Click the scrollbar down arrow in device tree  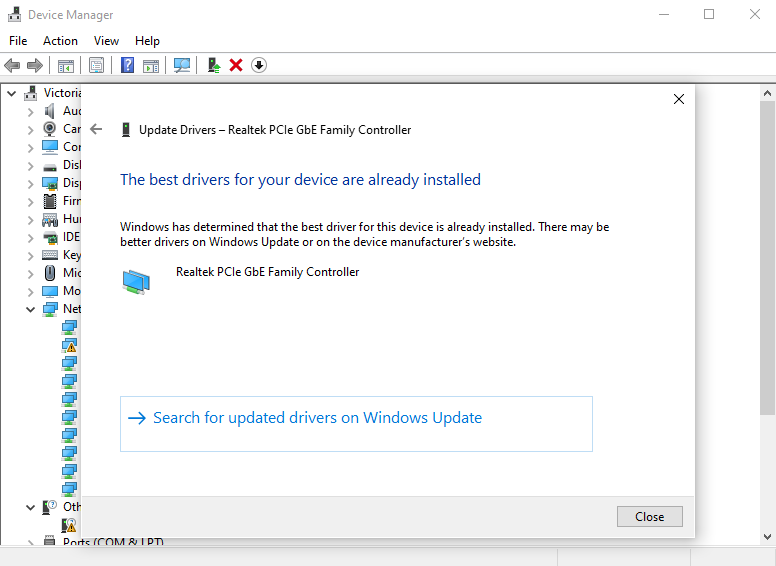tap(768, 537)
